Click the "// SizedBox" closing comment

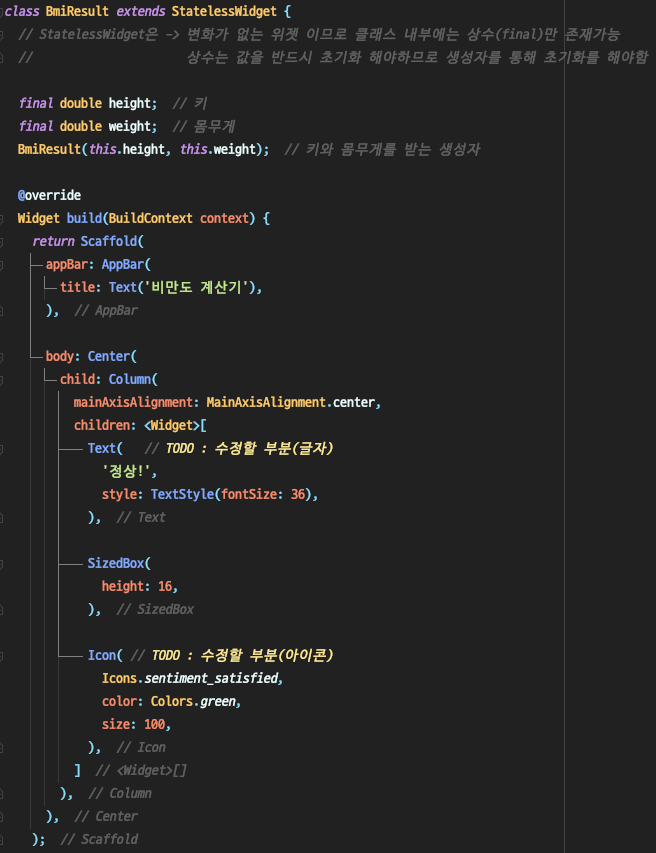point(154,609)
